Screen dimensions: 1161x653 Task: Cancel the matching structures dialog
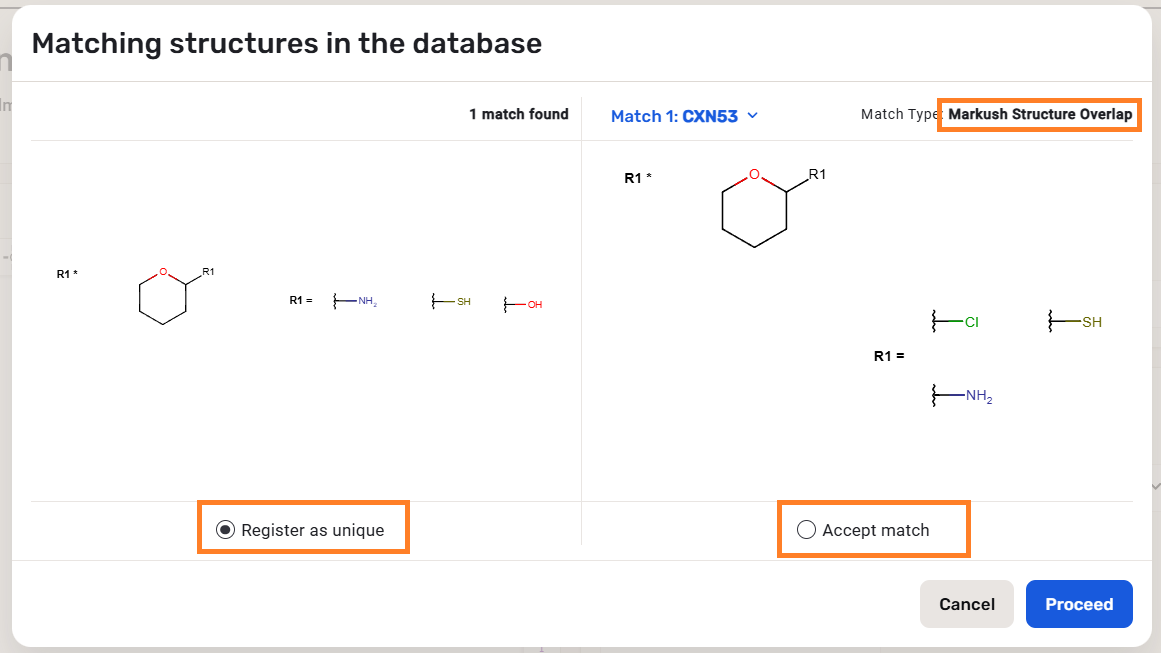[x=966, y=604]
